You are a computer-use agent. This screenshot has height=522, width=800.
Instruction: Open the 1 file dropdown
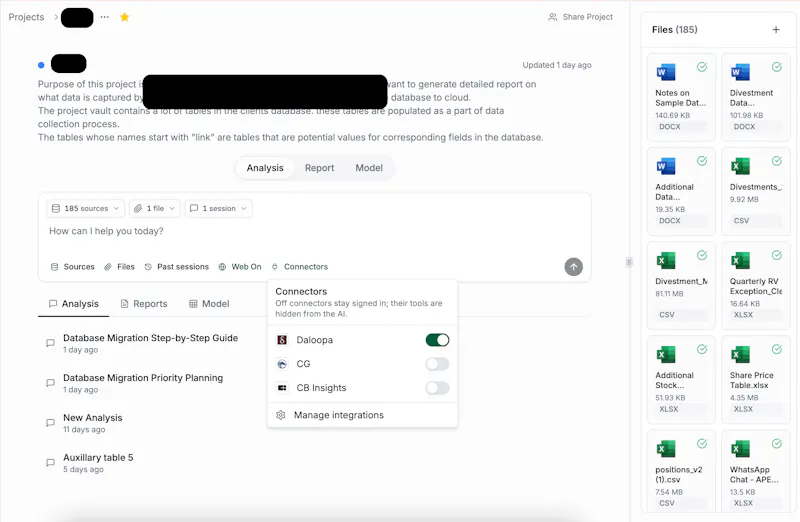pyautogui.click(x=155, y=208)
